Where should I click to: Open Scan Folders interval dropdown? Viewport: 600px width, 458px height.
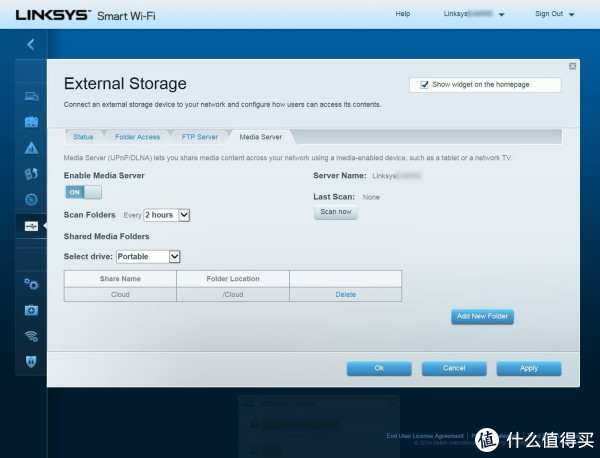[166, 215]
